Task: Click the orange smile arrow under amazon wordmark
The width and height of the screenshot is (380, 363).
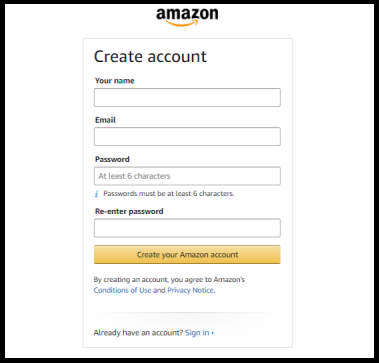Action: (183, 23)
